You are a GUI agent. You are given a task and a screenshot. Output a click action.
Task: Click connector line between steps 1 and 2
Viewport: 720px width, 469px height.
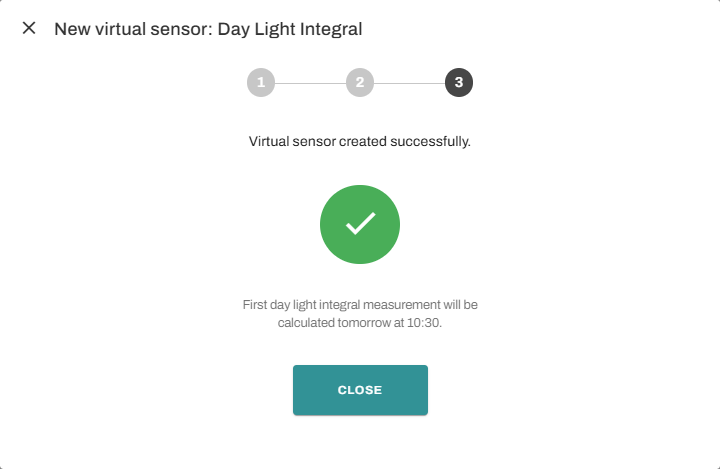coord(310,83)
